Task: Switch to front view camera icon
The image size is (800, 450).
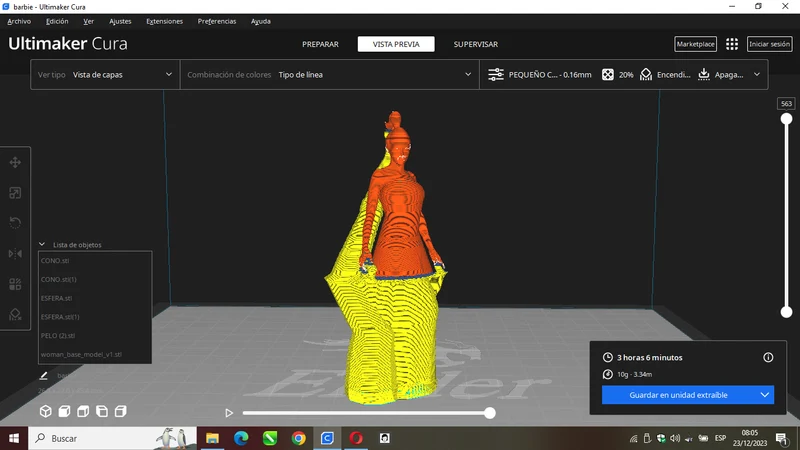Action: click(x=64, y=411)
